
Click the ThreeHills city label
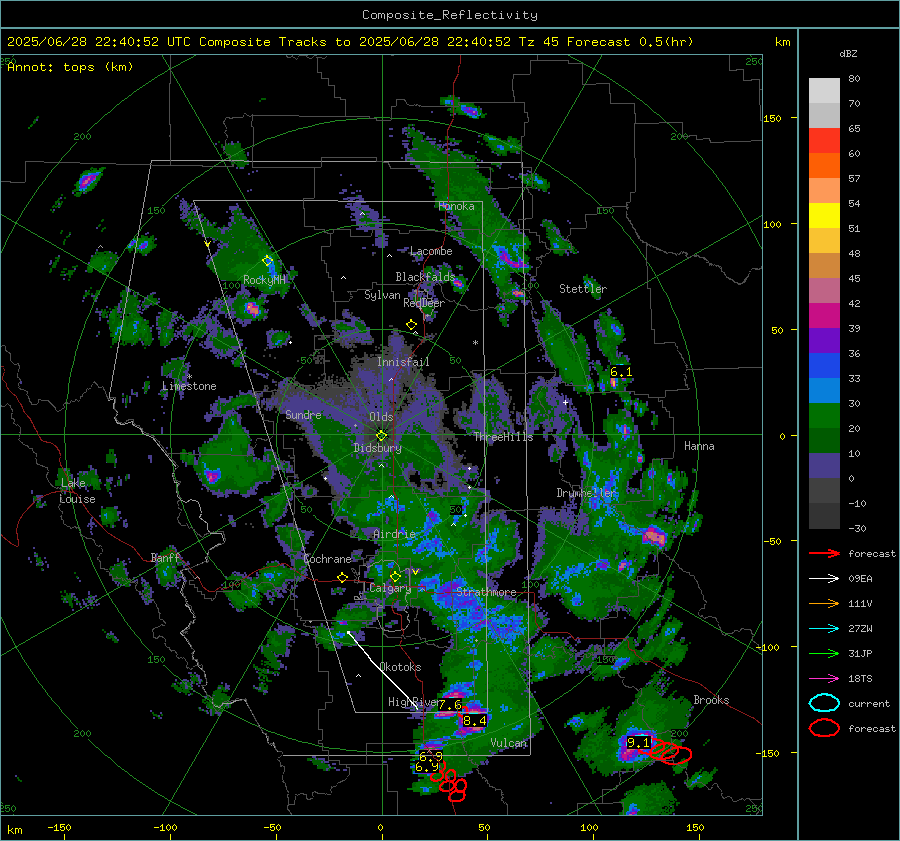pyautogui.click(x=503, y=437)
